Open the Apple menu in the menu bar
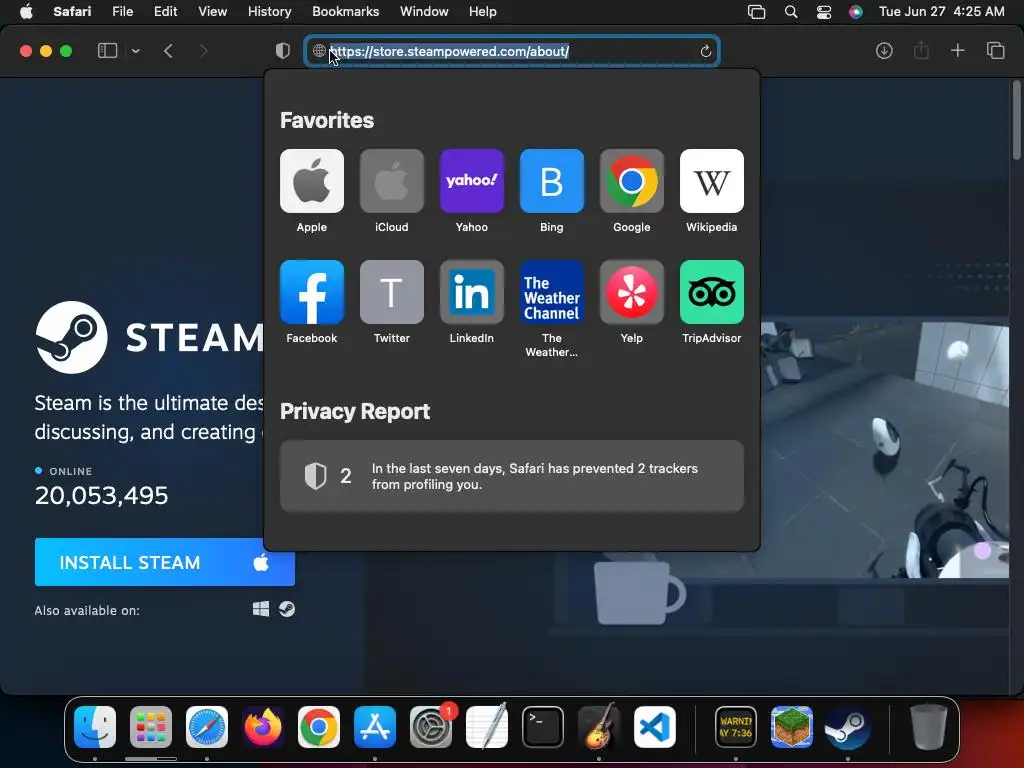 coord(26,12)
